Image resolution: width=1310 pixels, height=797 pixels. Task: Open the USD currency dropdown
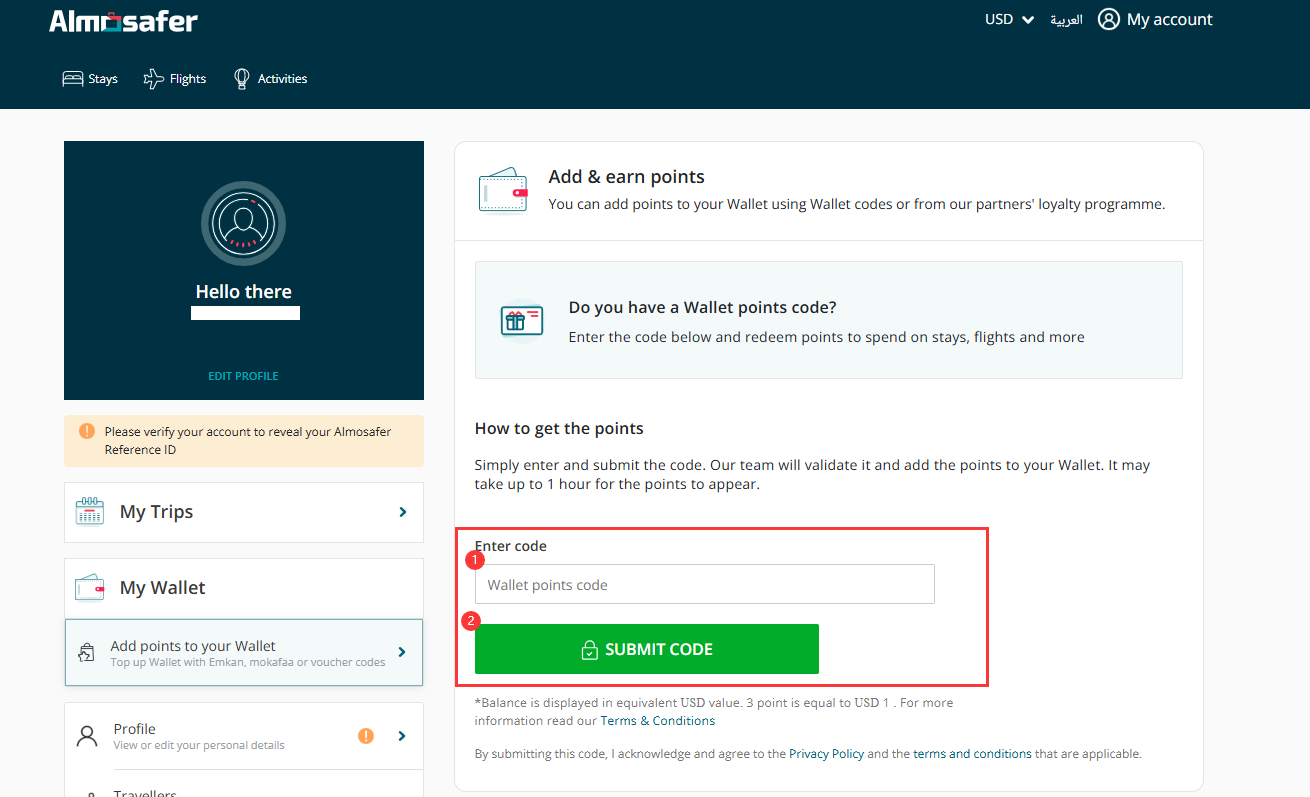point(1008,19)
